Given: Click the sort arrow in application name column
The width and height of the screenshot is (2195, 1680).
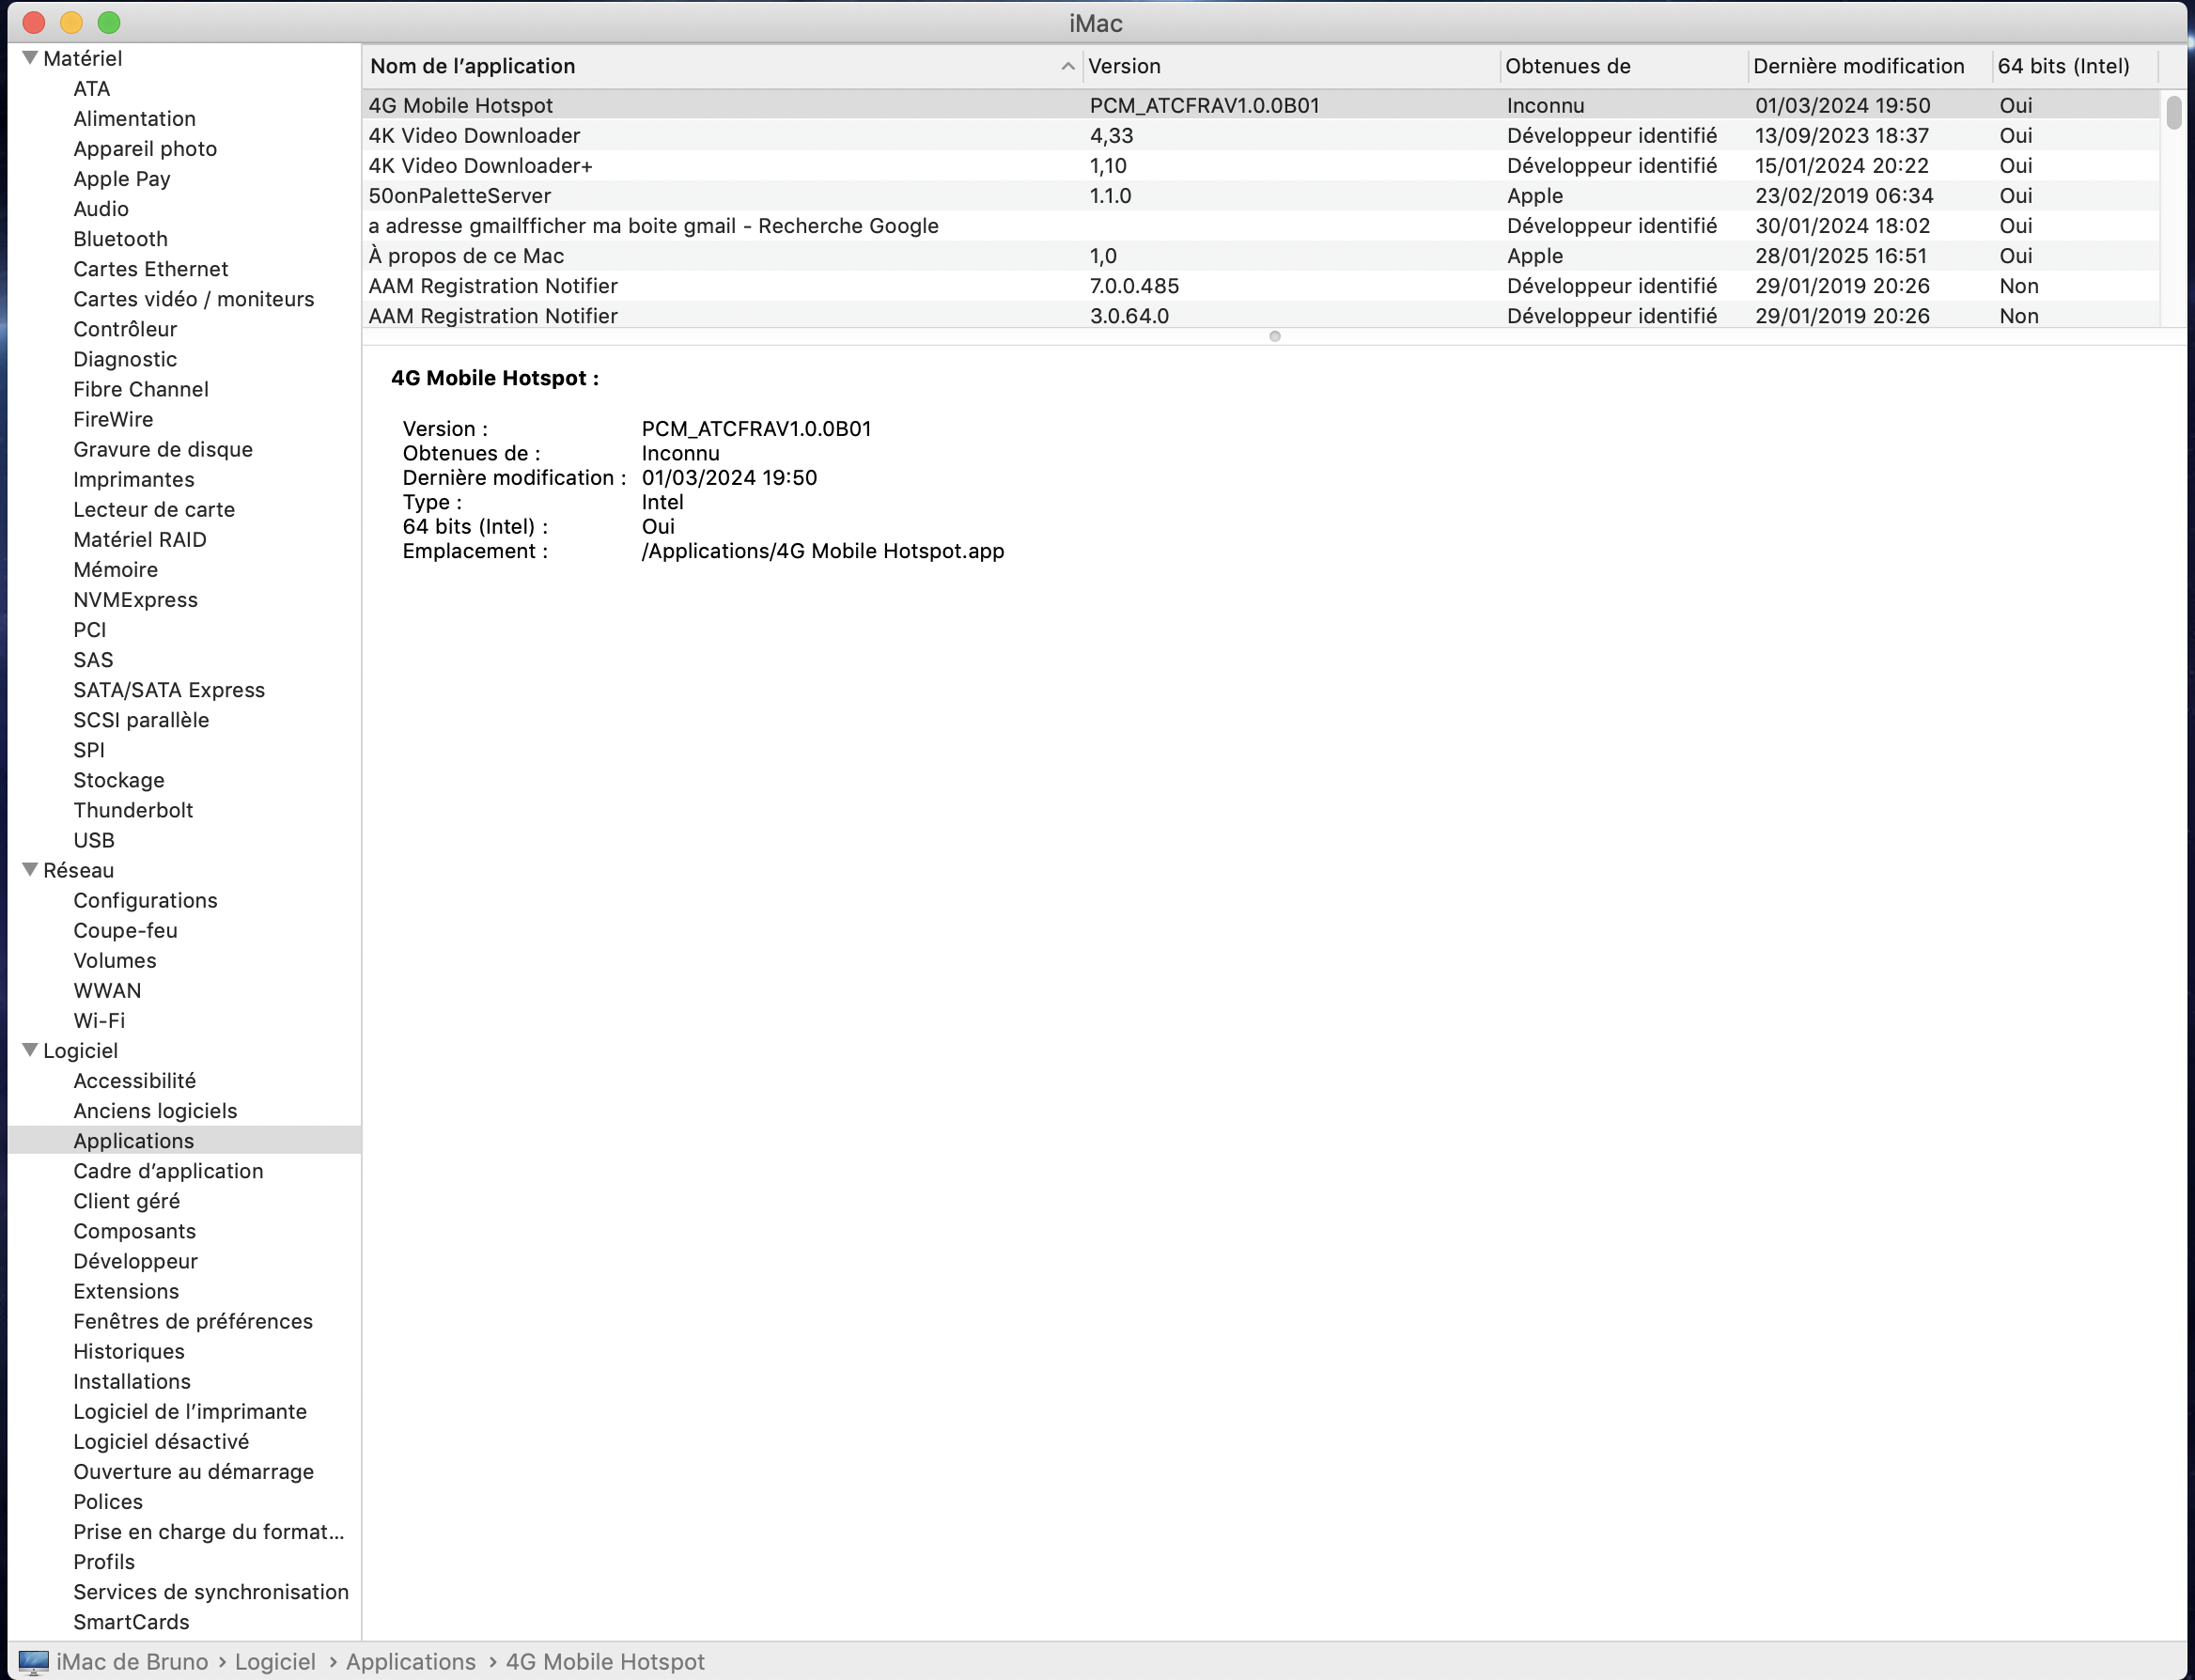Looking at the screenshot, I should (1067, 66).
